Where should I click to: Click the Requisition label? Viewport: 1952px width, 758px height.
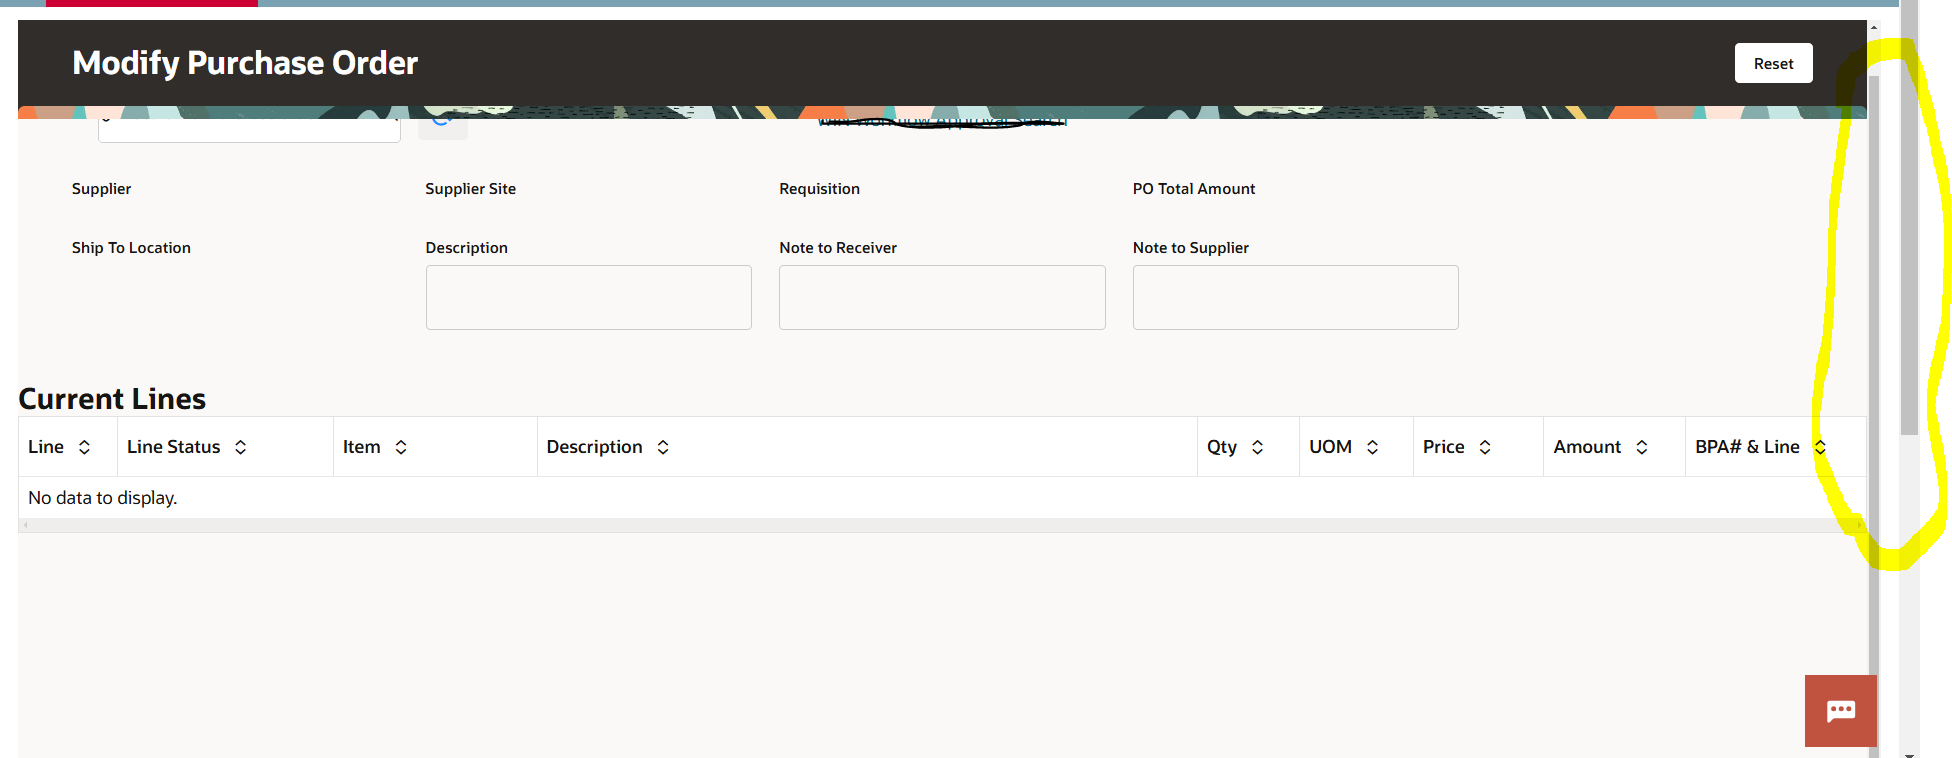820,189
